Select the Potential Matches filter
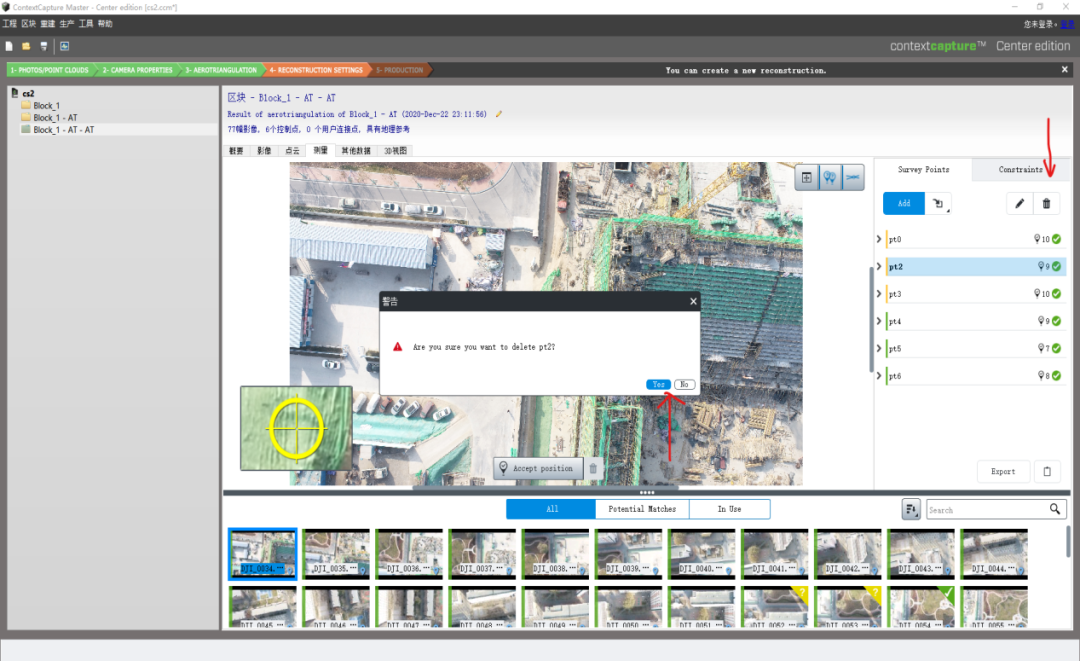 tap(642, 509)
